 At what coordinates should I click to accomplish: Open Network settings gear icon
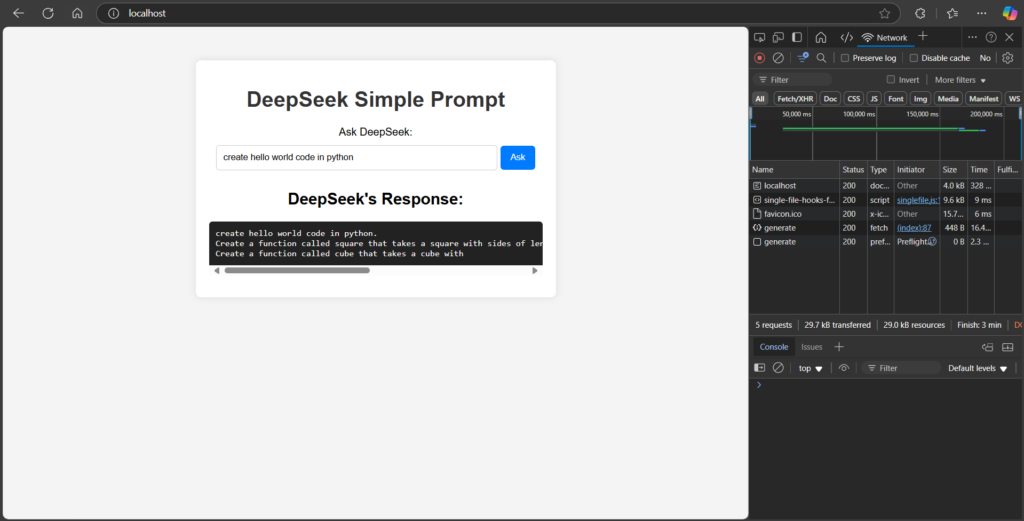point(1008,58)
